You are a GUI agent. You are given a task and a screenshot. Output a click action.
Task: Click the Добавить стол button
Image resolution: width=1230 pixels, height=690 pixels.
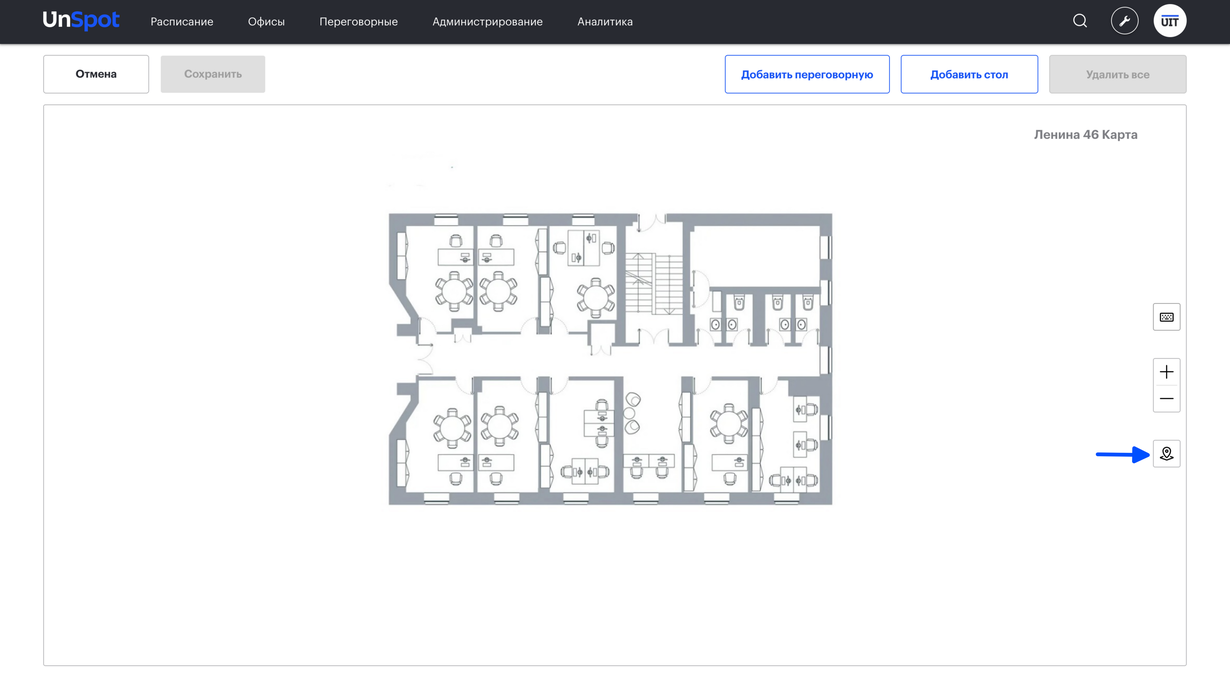click(969, 74)
